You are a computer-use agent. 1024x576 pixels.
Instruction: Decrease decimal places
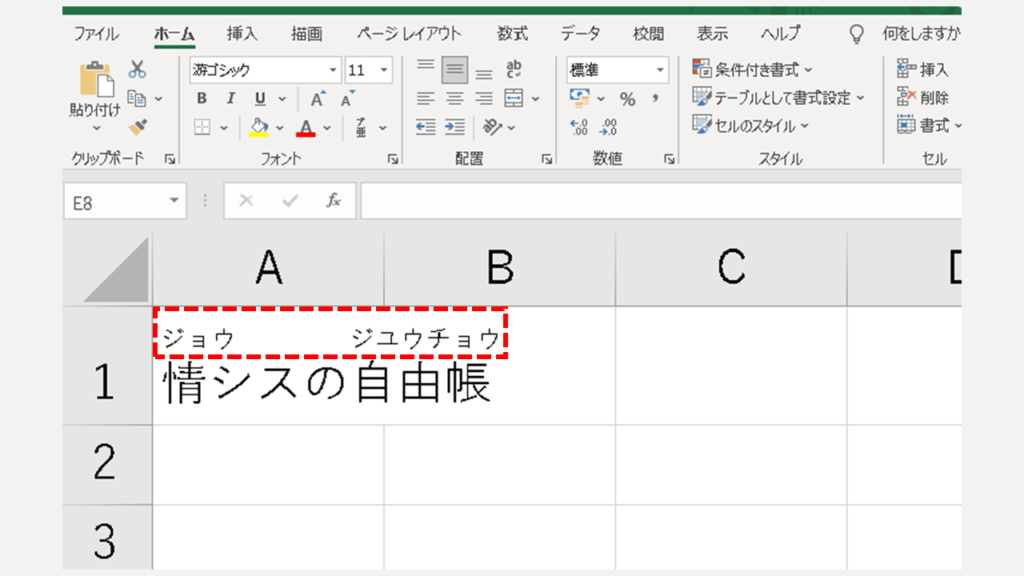point(608,127)
